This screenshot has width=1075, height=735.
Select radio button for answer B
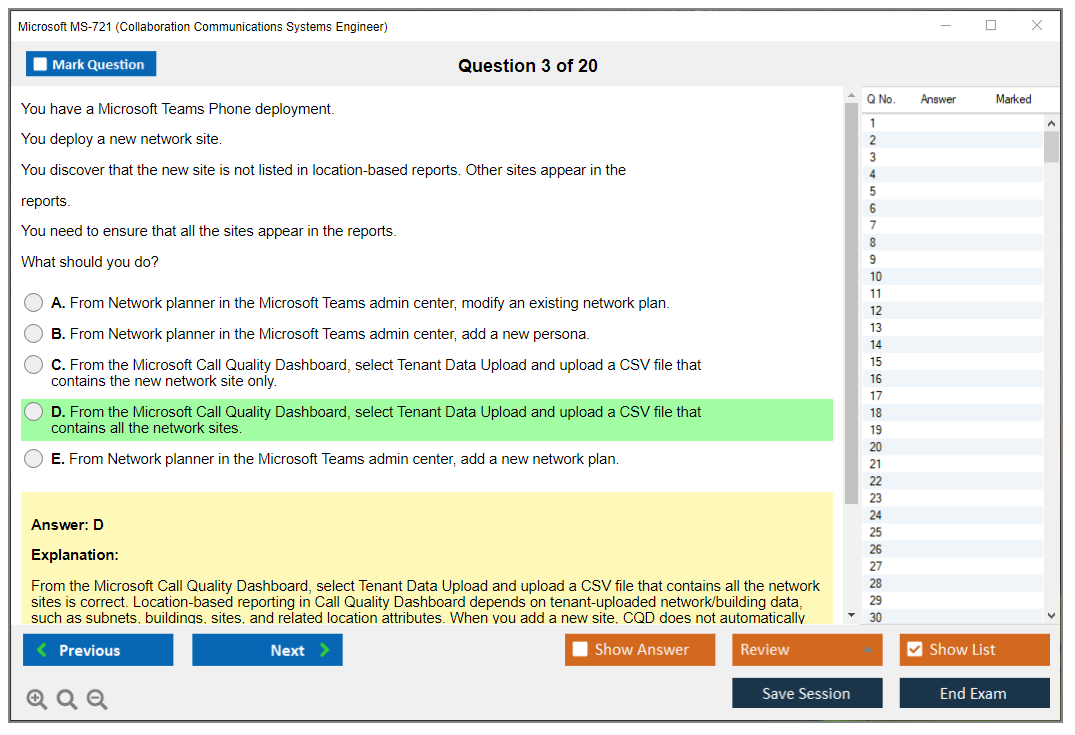pos(34,333)
